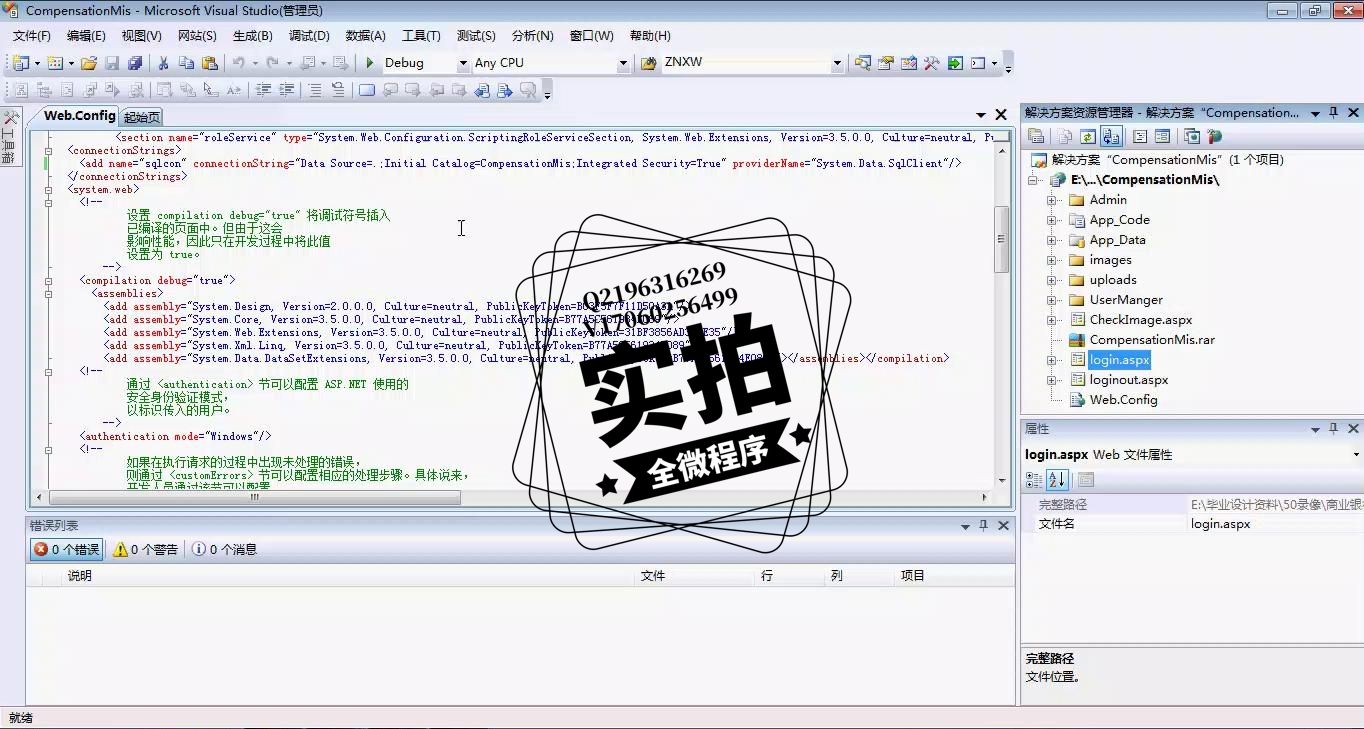Open login.aspx properties object dropdown
The image size is (1364, 729).
(1355, 455)
